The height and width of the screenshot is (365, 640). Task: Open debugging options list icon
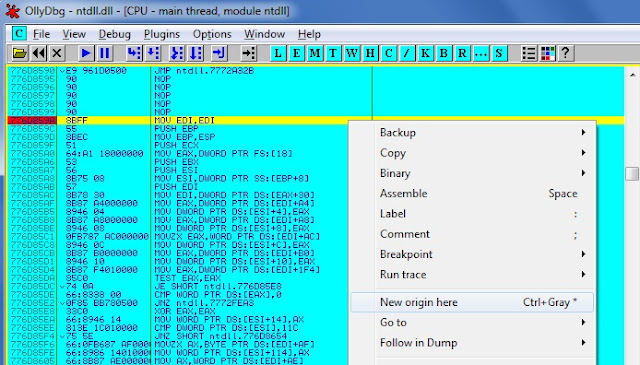529,53
